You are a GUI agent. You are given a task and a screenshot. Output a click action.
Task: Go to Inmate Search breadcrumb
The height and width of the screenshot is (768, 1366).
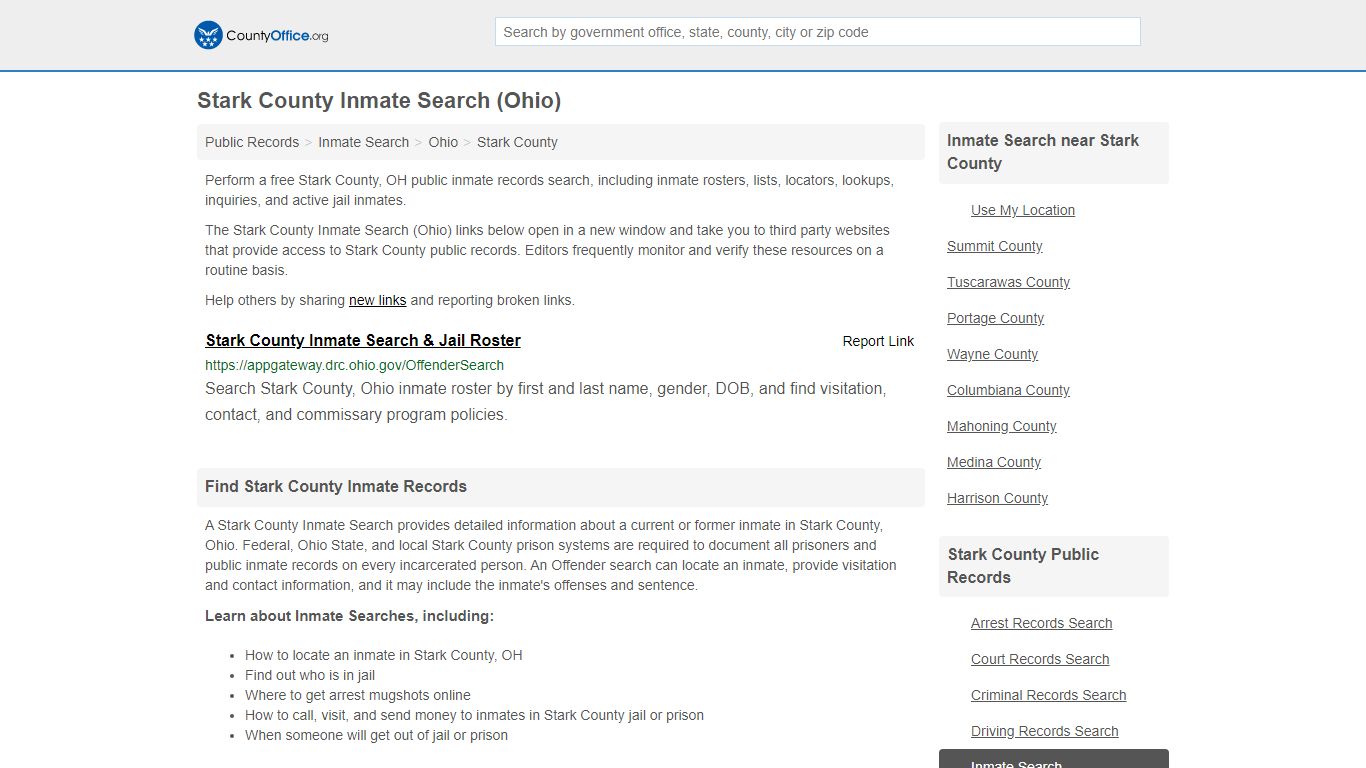click(363, 142)
